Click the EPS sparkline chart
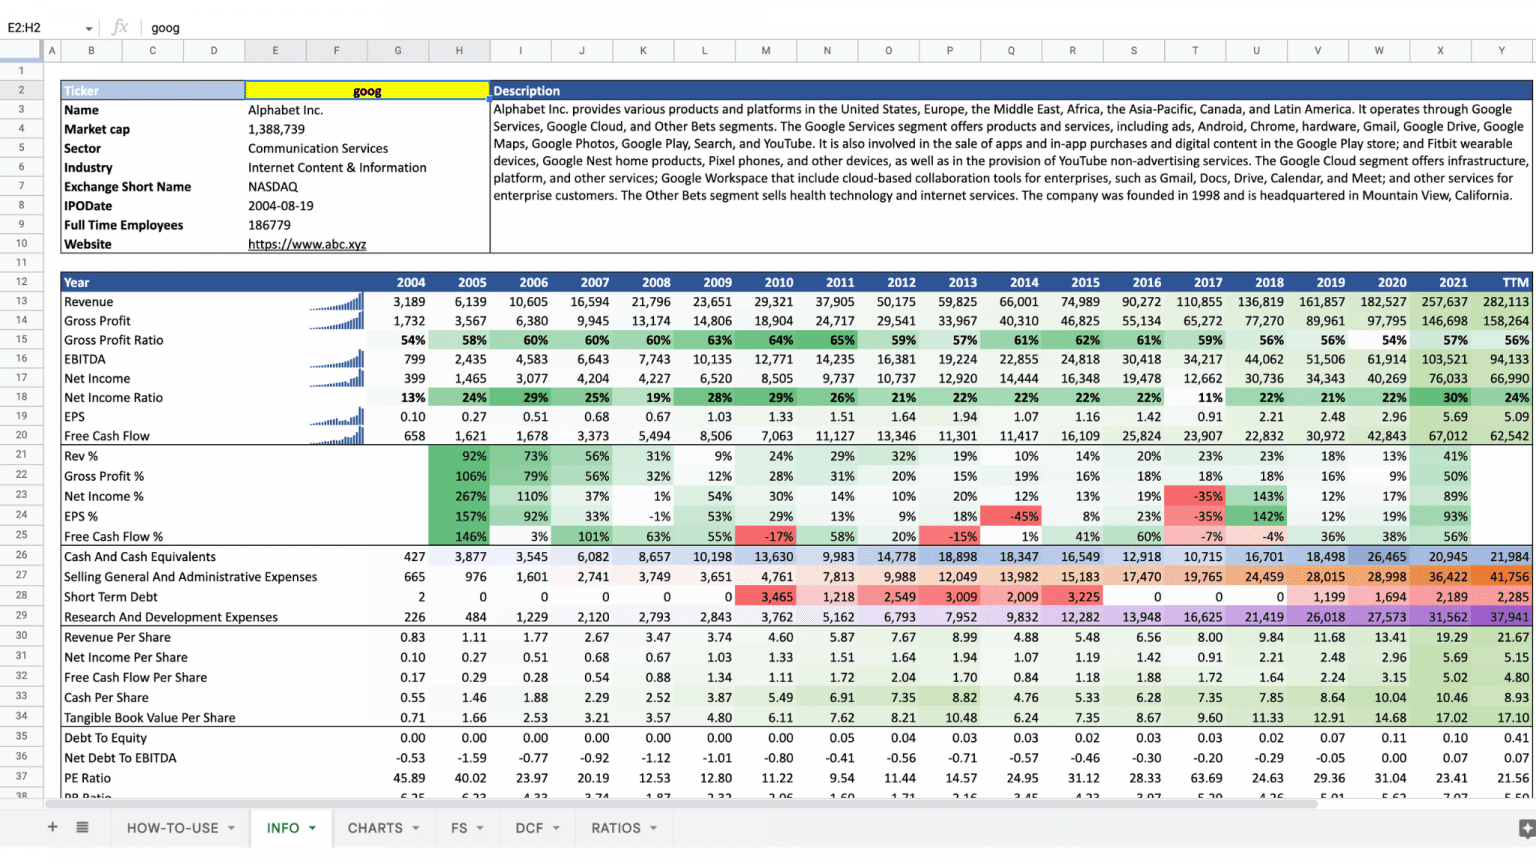Screen dimensions: 1536x864 (x=336, y=416)
